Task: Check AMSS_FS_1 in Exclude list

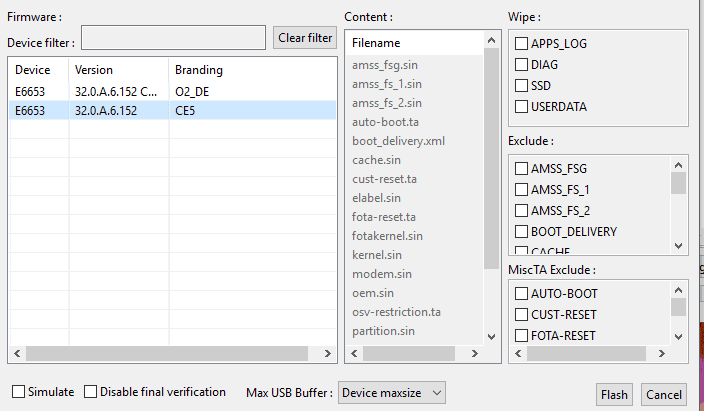Action: [521, 190]
